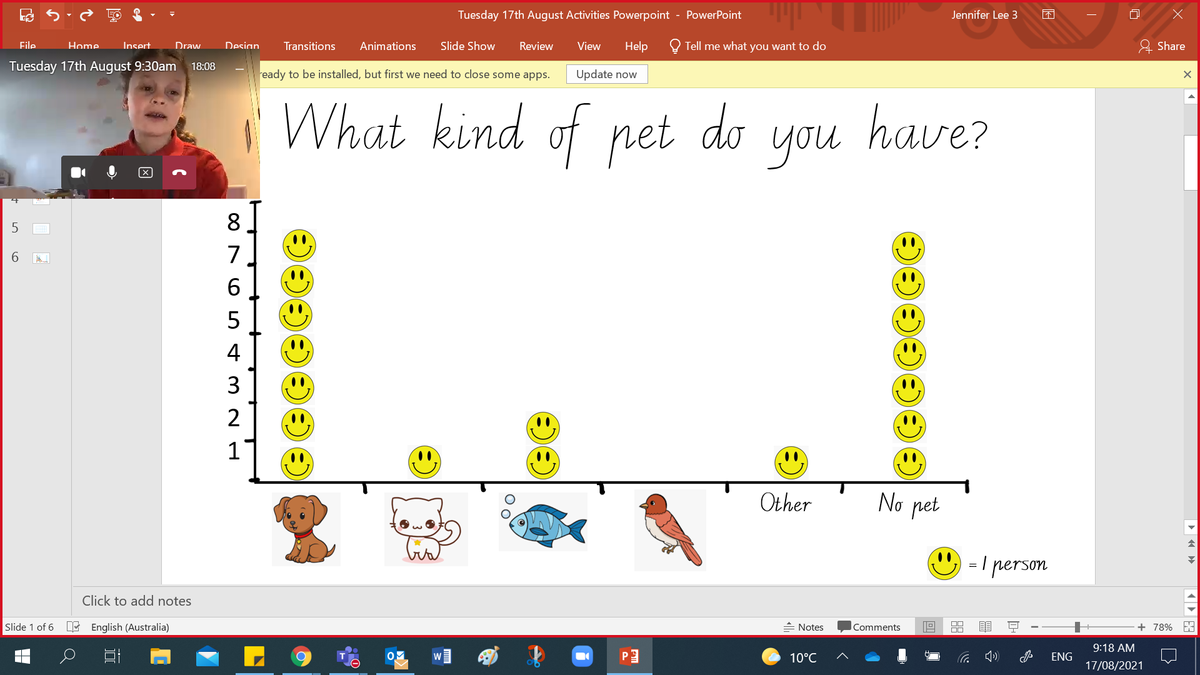Open the Touch/Mouse mode dropdown arrow
The image size is (1200, 675).
153,16
